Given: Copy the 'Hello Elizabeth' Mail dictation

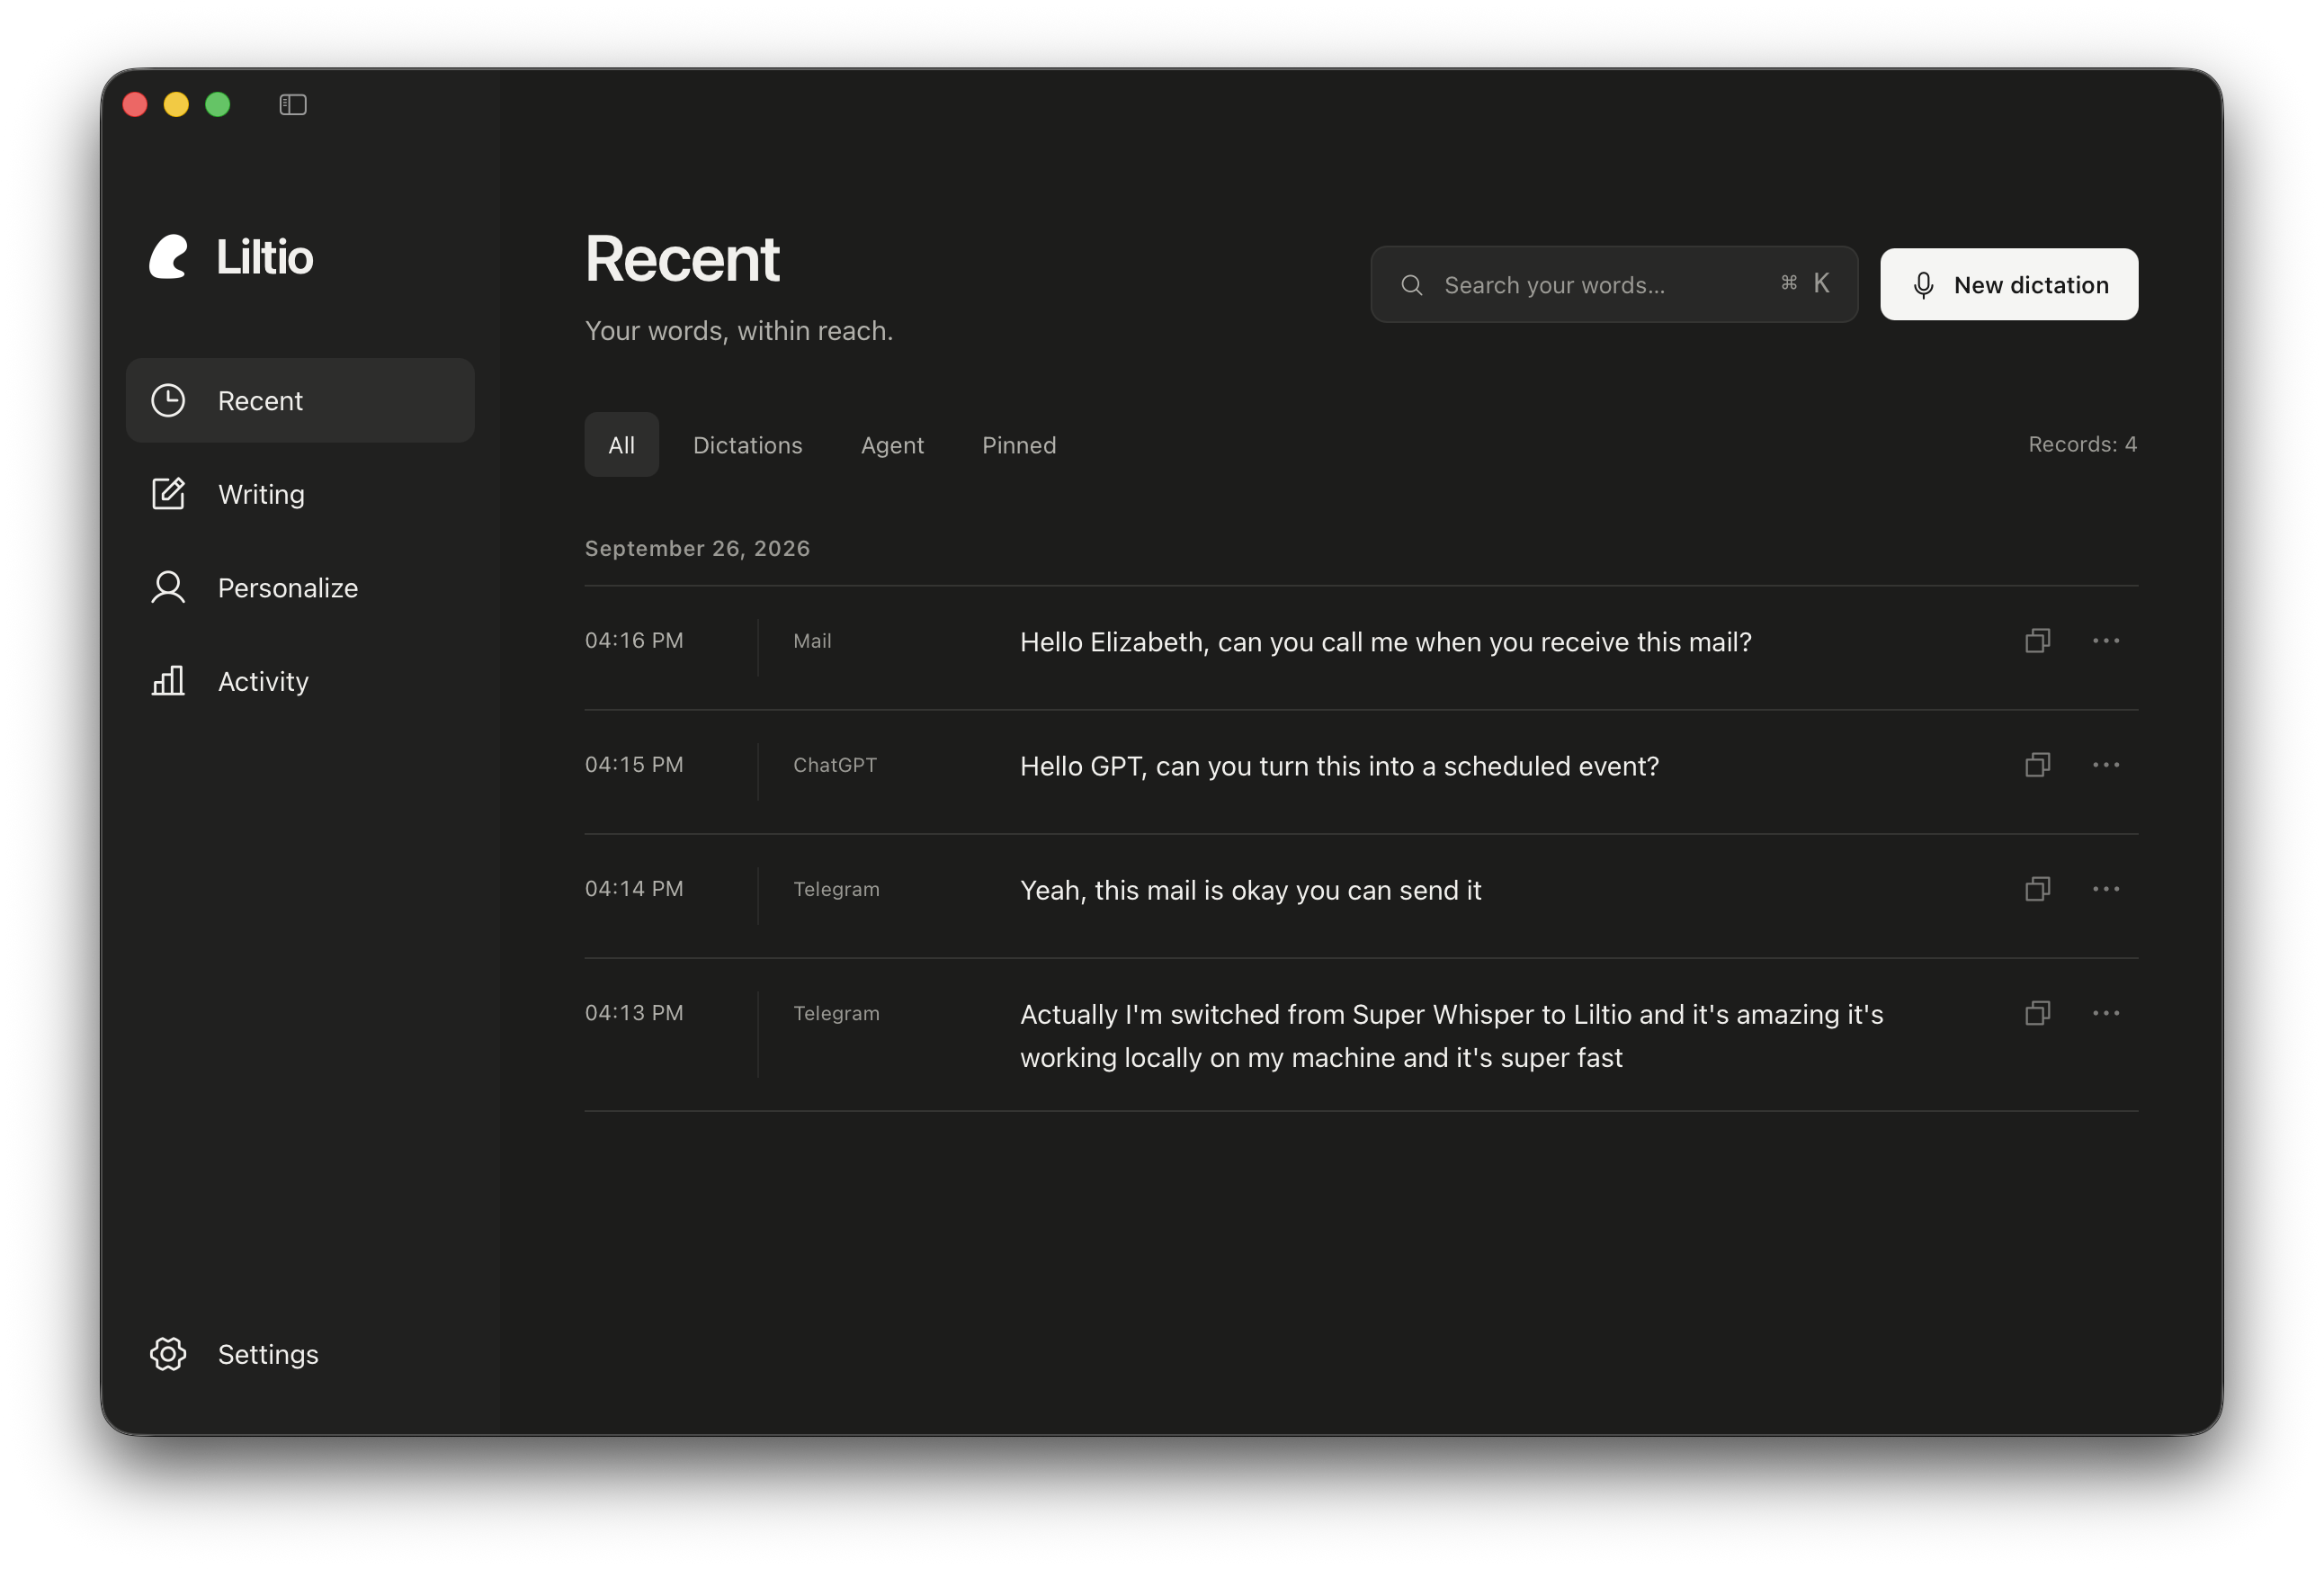Looking at the screenshot, I should coord(2037,640).
